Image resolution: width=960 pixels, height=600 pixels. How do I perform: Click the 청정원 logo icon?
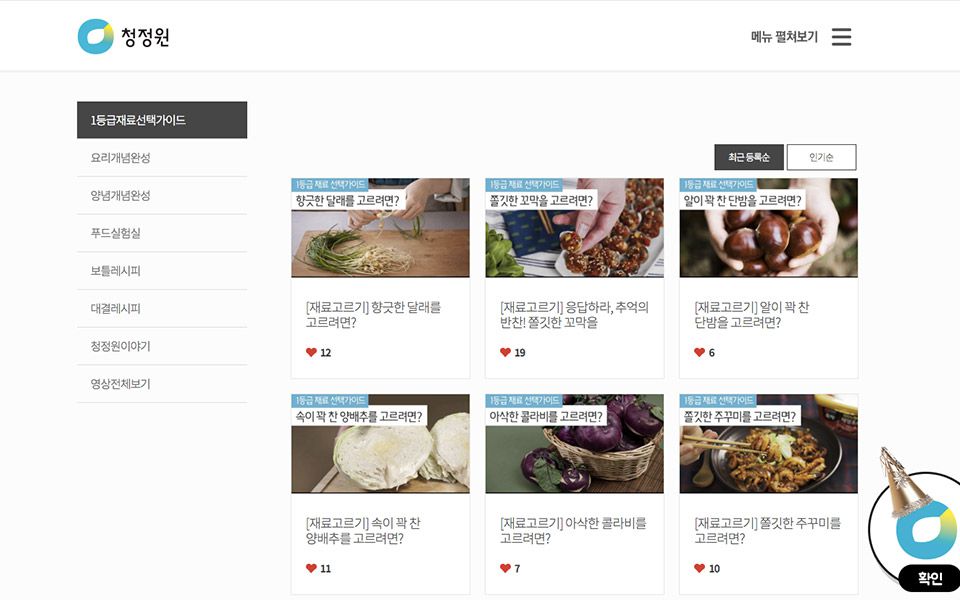(x=96, y=37)
